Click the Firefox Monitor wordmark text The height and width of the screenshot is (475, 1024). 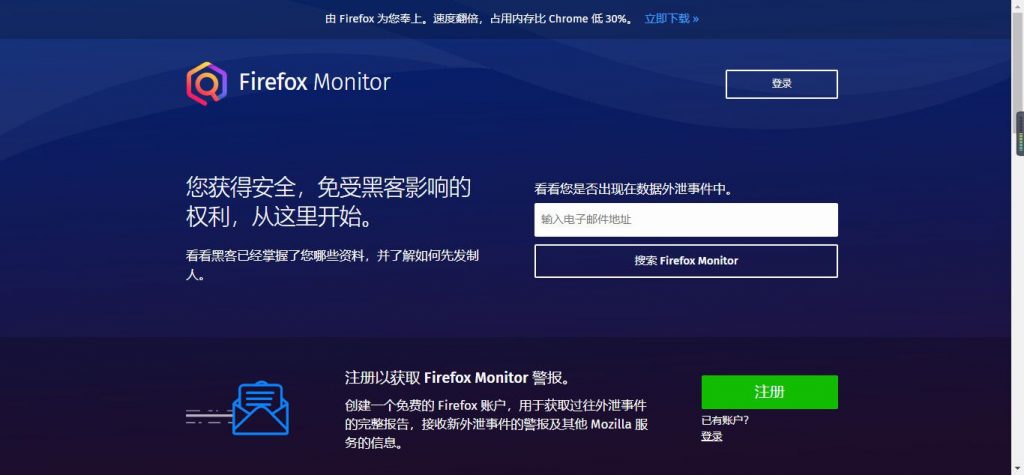[x=315, y=82]
